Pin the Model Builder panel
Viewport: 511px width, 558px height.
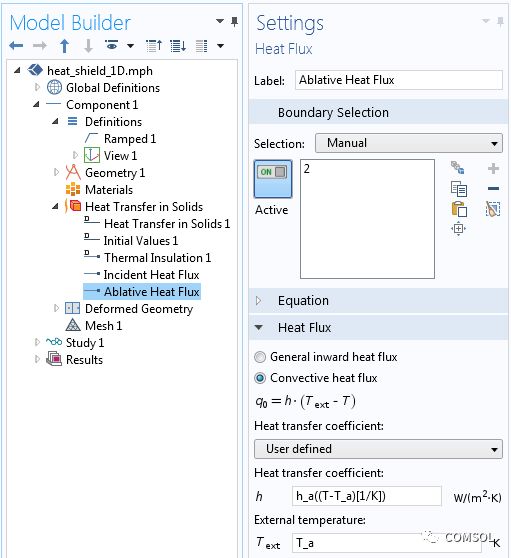234,22
